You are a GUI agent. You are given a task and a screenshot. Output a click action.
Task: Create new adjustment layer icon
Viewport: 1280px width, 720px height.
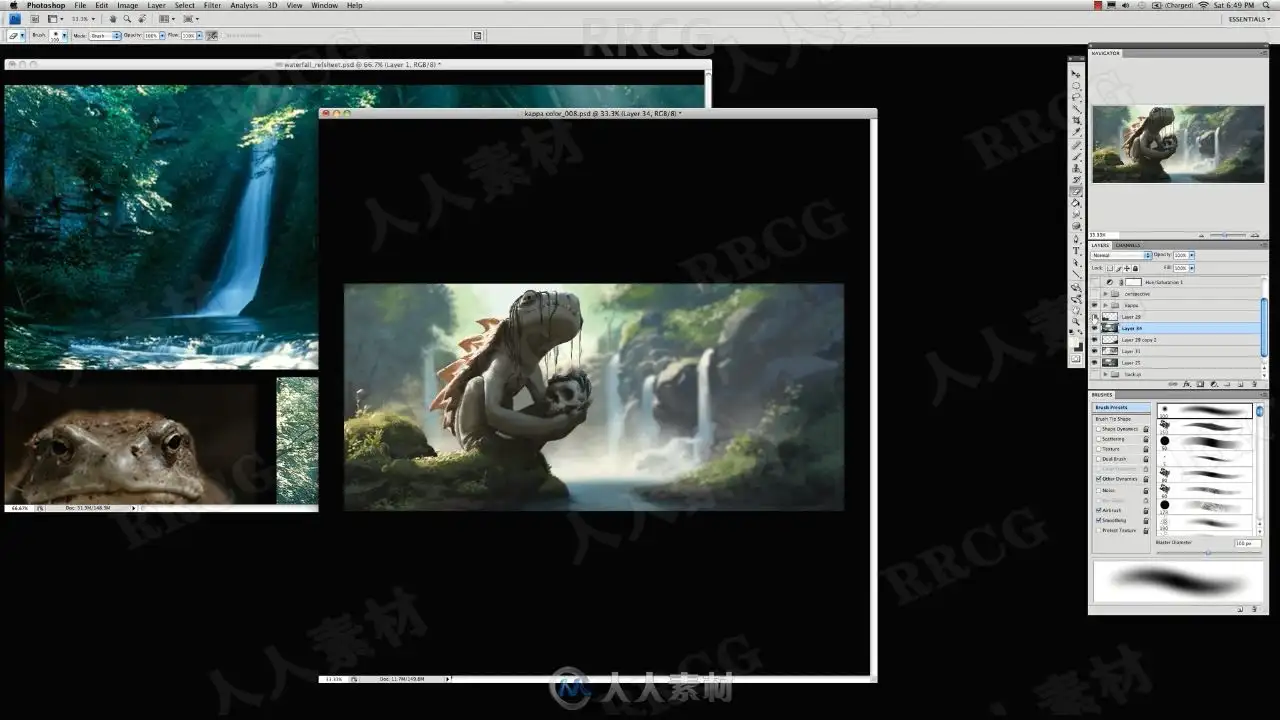[1214, 384]
